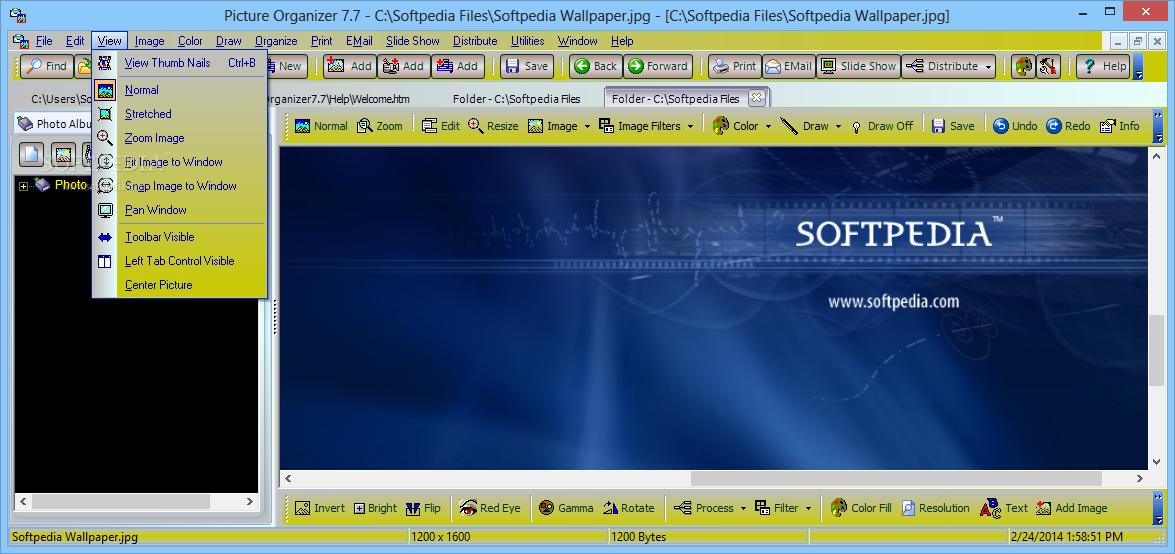Click the Gamma tool
The height and width of the screenshot is (554, 1175).
[567, 508]
